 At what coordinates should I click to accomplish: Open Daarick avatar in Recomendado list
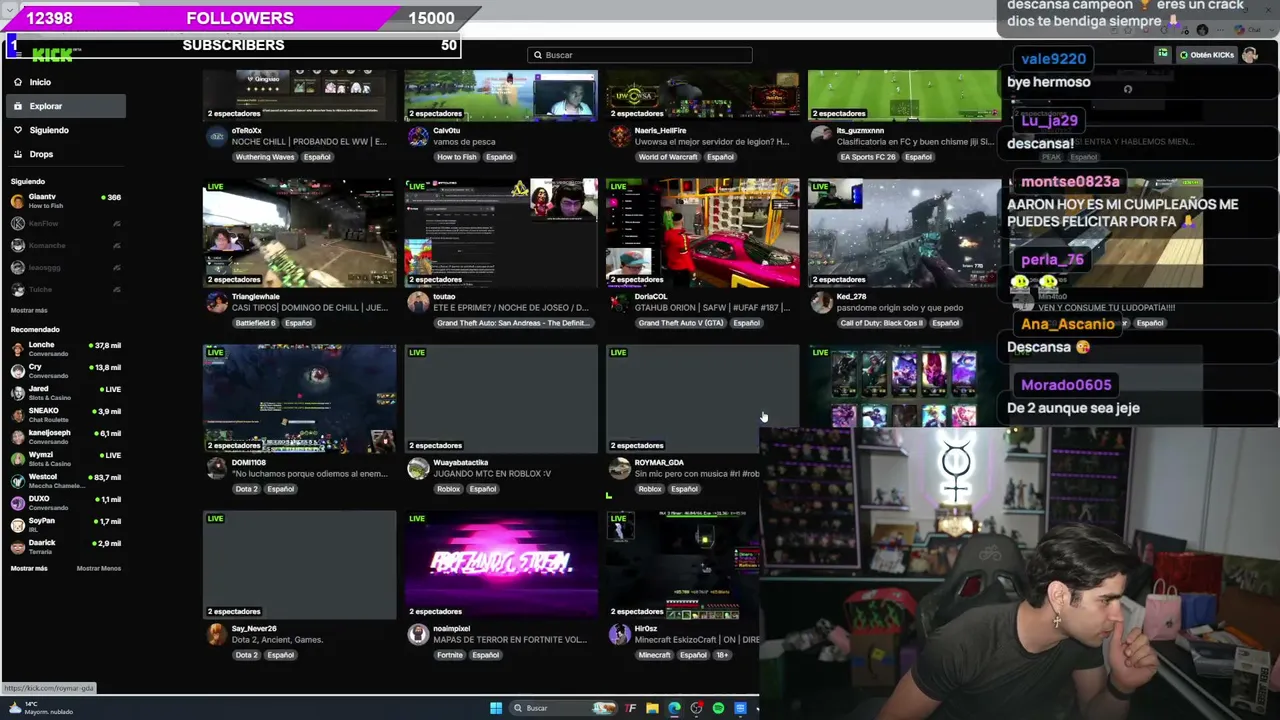17,547
